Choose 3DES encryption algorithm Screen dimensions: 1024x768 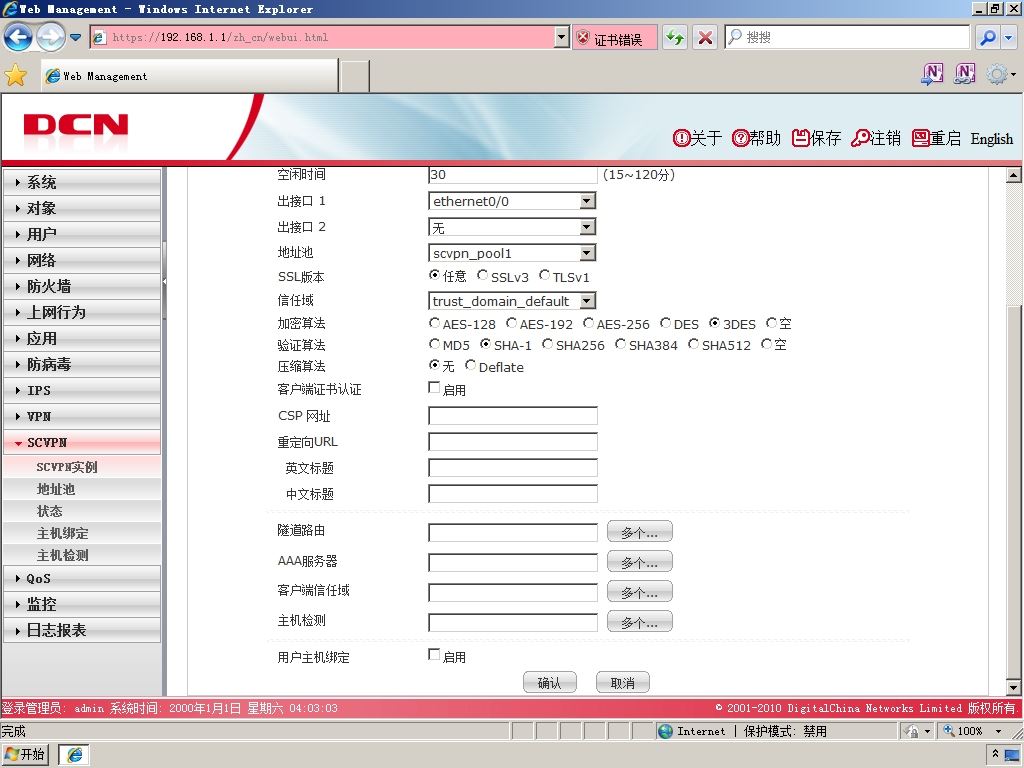pyautogui.click(x=714, y=323)
